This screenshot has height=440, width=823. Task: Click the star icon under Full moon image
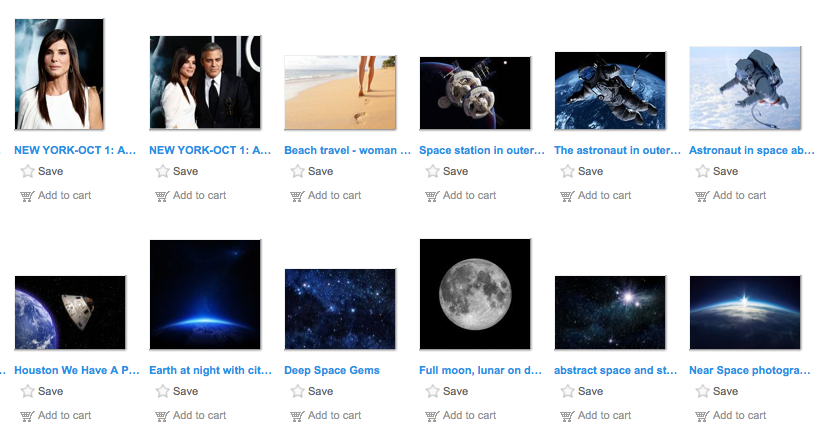coord(432,391)
